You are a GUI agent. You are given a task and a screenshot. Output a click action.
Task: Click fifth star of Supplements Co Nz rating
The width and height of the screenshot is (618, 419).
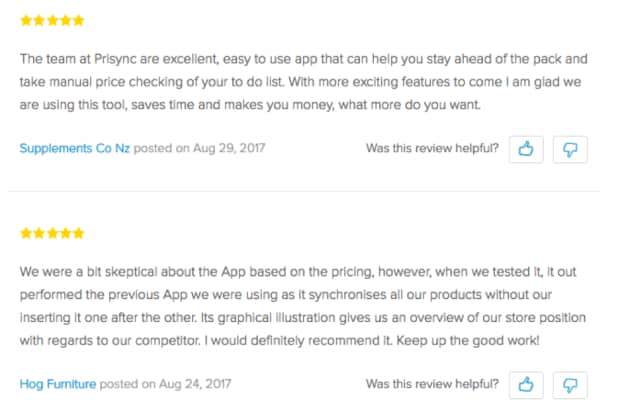(78, 20)
